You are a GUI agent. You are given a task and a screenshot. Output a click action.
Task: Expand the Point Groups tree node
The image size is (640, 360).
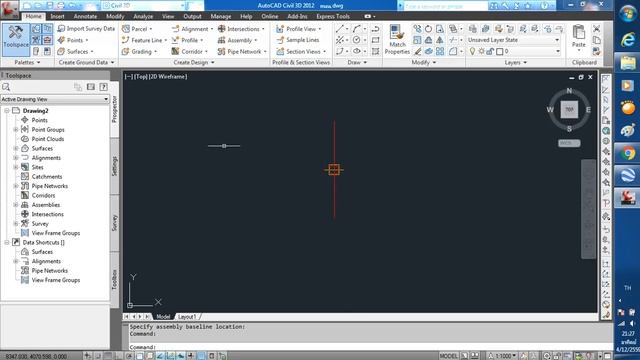click(x=16, y=129)
